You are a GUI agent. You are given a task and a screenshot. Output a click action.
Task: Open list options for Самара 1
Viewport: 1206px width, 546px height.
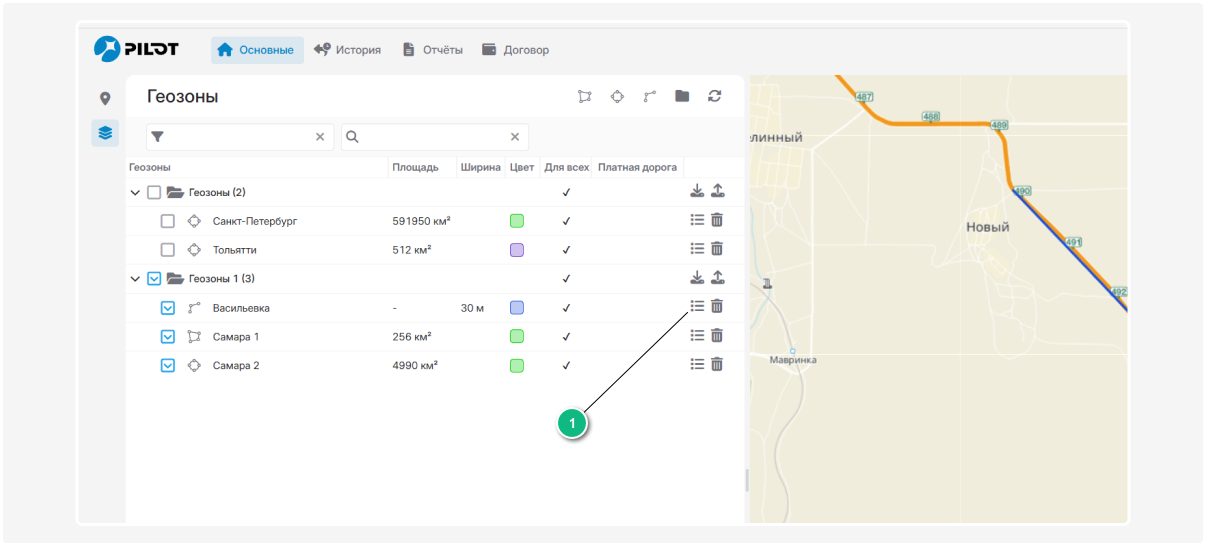tap(698, 336)
